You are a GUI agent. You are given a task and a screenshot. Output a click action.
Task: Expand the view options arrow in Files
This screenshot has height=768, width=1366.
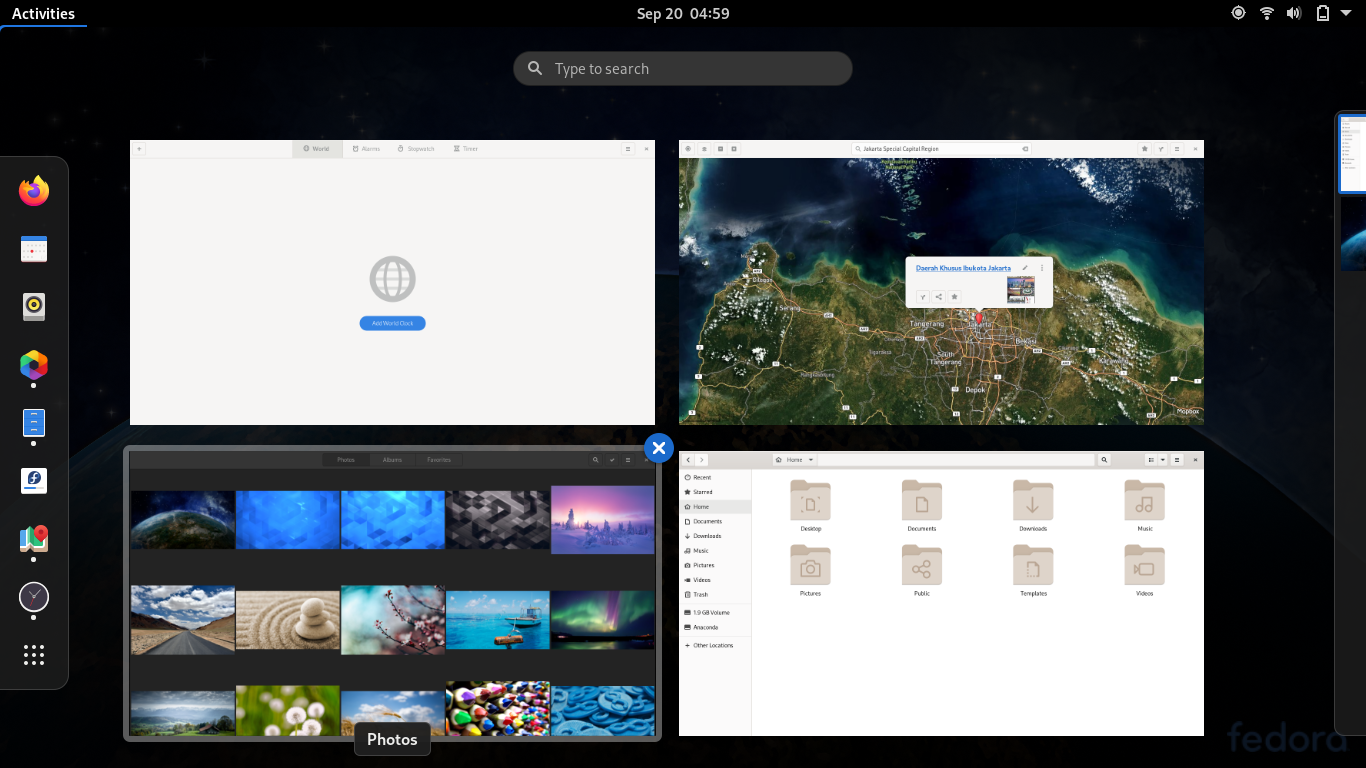(1163, 460)
